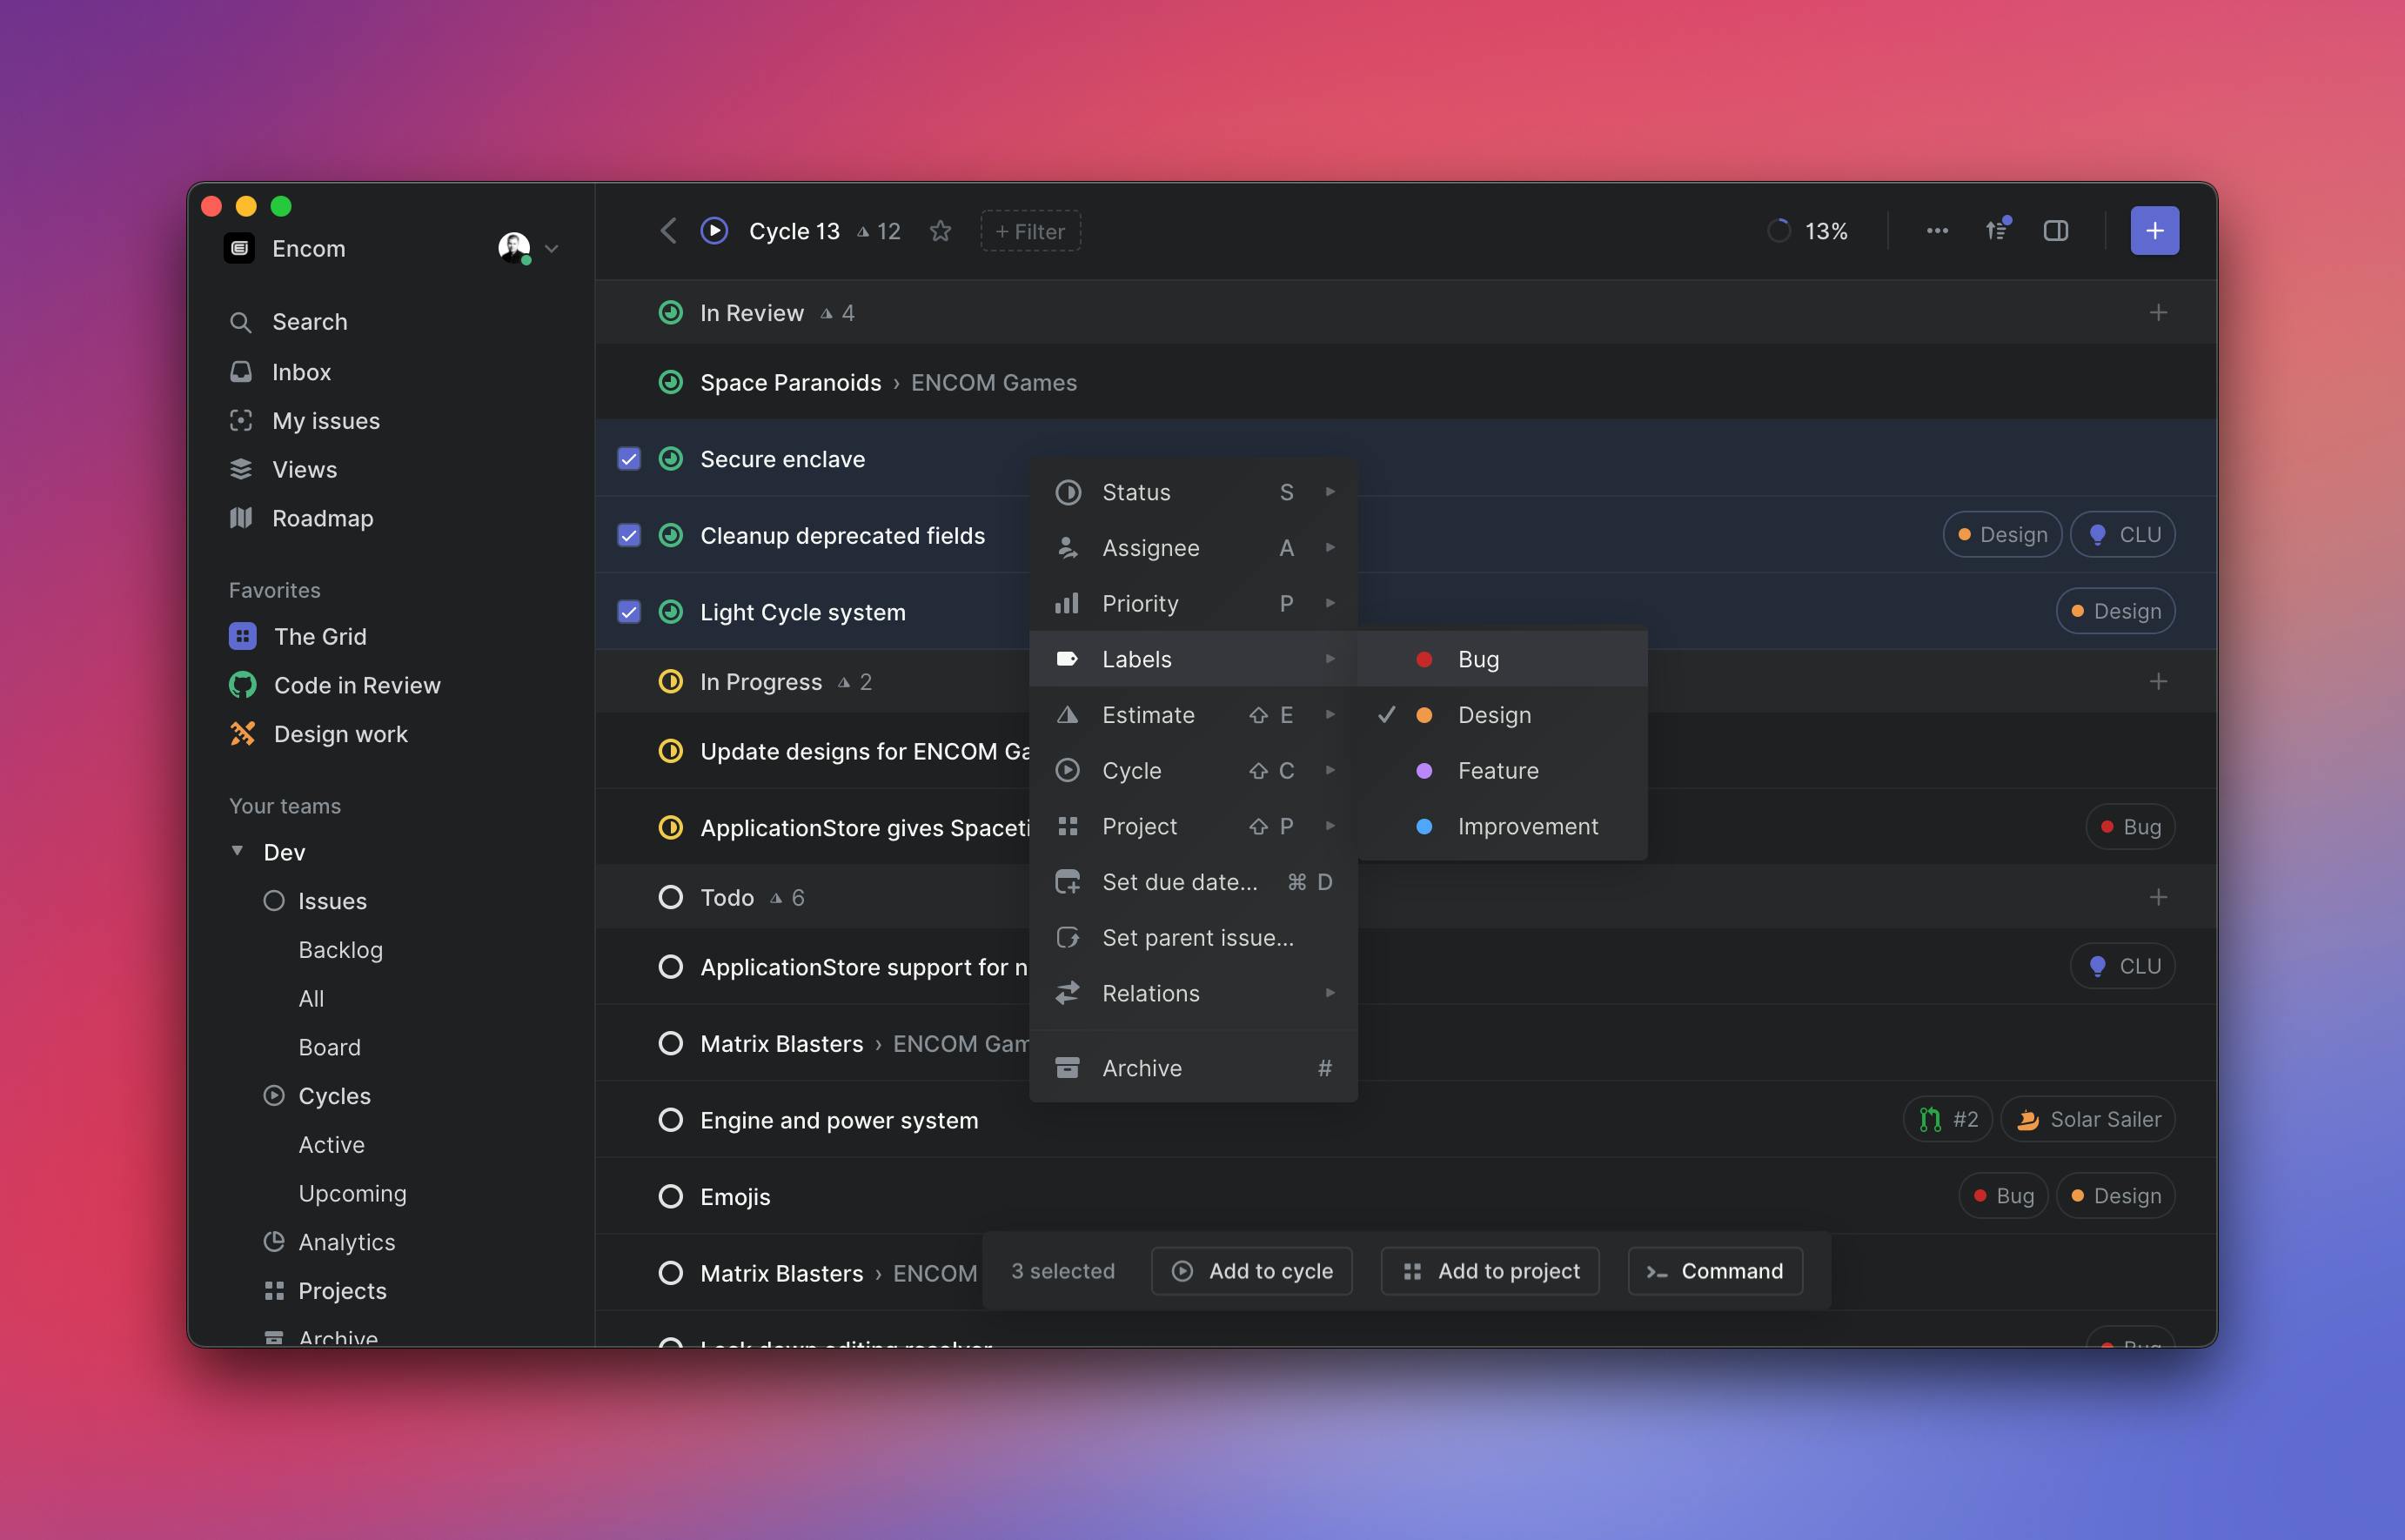Click the Design label on Light Cycle system
Image resolution: width=2405 pixels, height=1540 pixels.
[x=2116, y=612]
